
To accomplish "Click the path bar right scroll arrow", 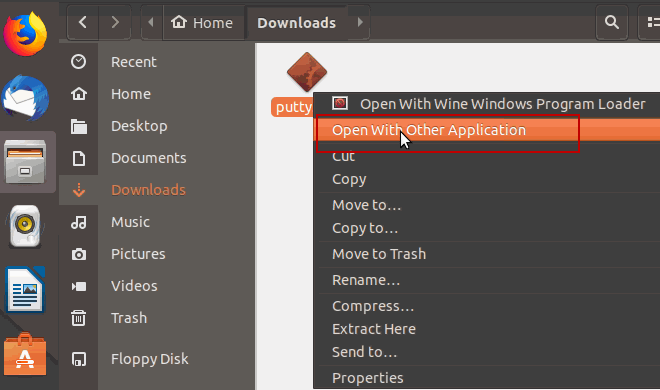I will pos(359,22).
